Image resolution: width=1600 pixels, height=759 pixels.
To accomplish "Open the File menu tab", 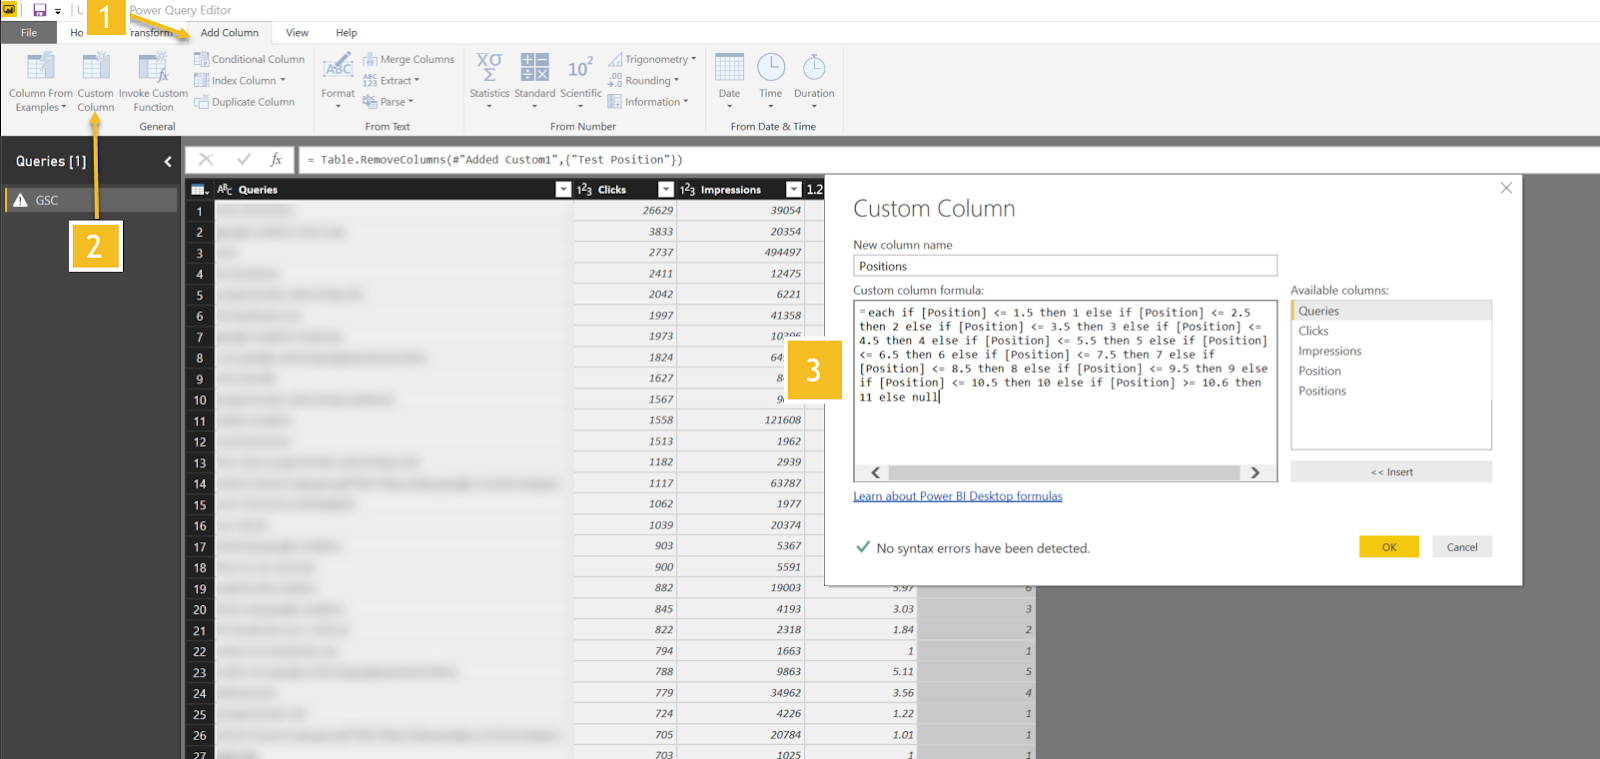I will pos(29,33).
